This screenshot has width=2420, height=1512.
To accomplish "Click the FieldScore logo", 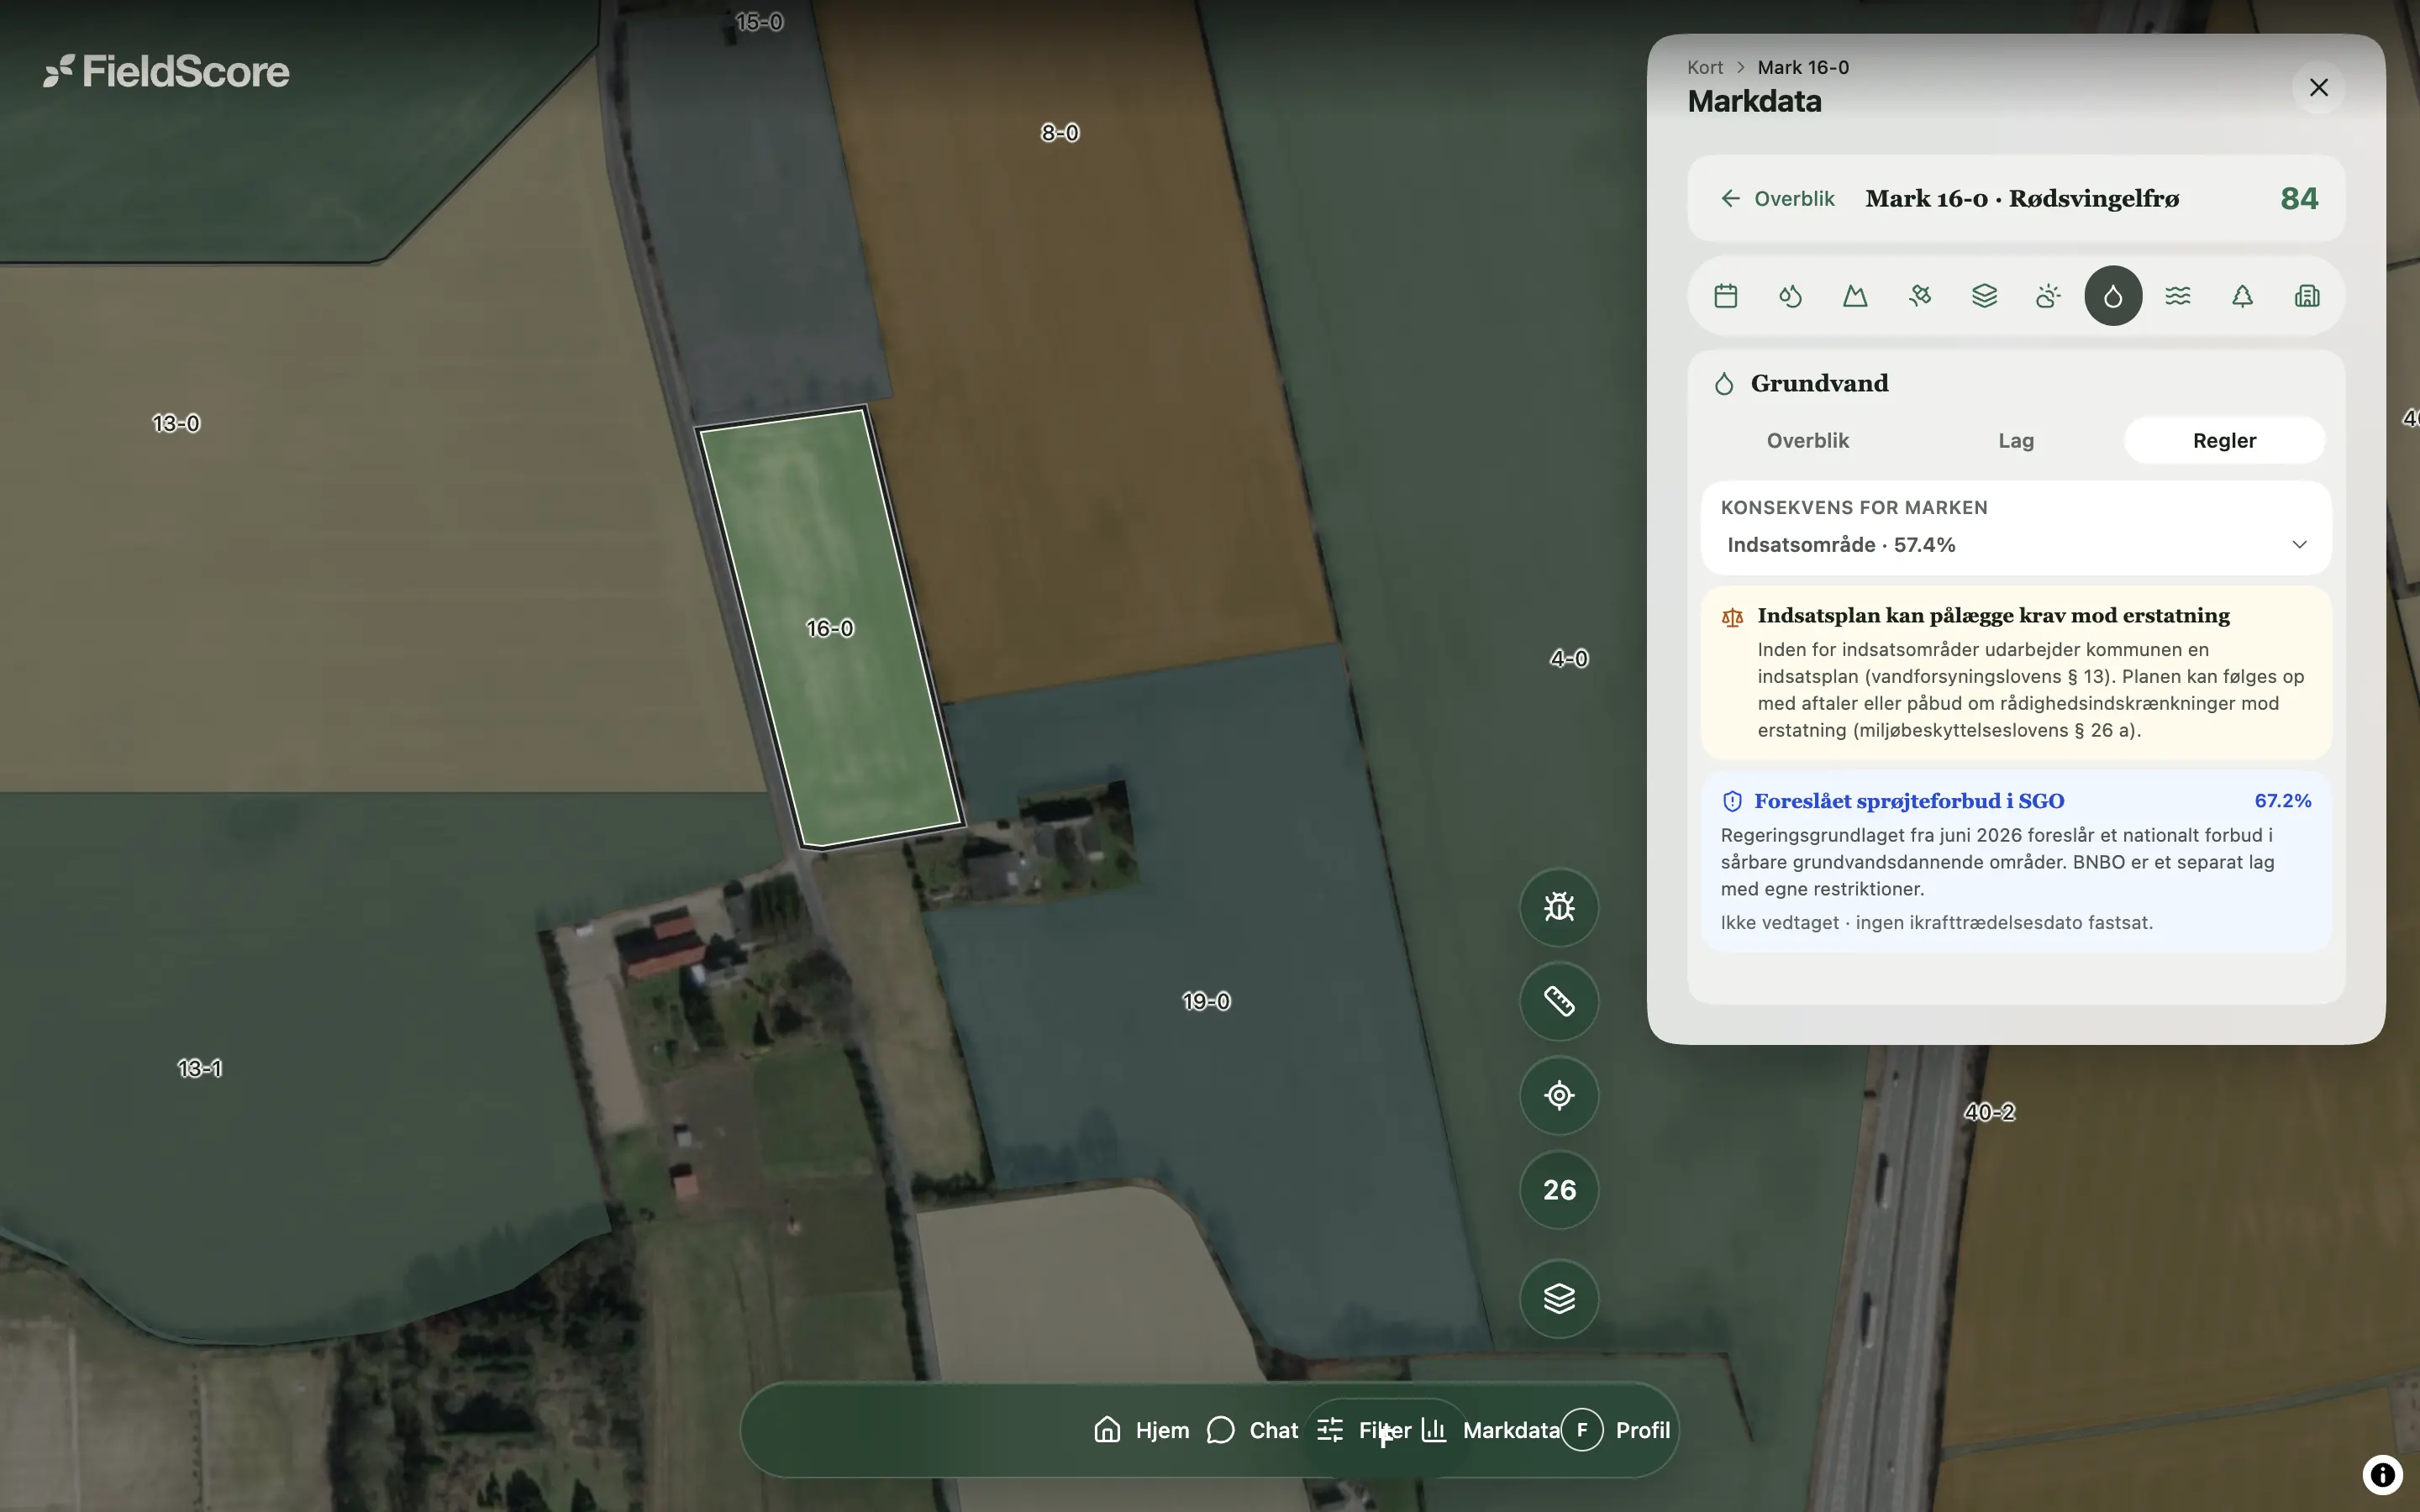I will (x=166, y=71).
